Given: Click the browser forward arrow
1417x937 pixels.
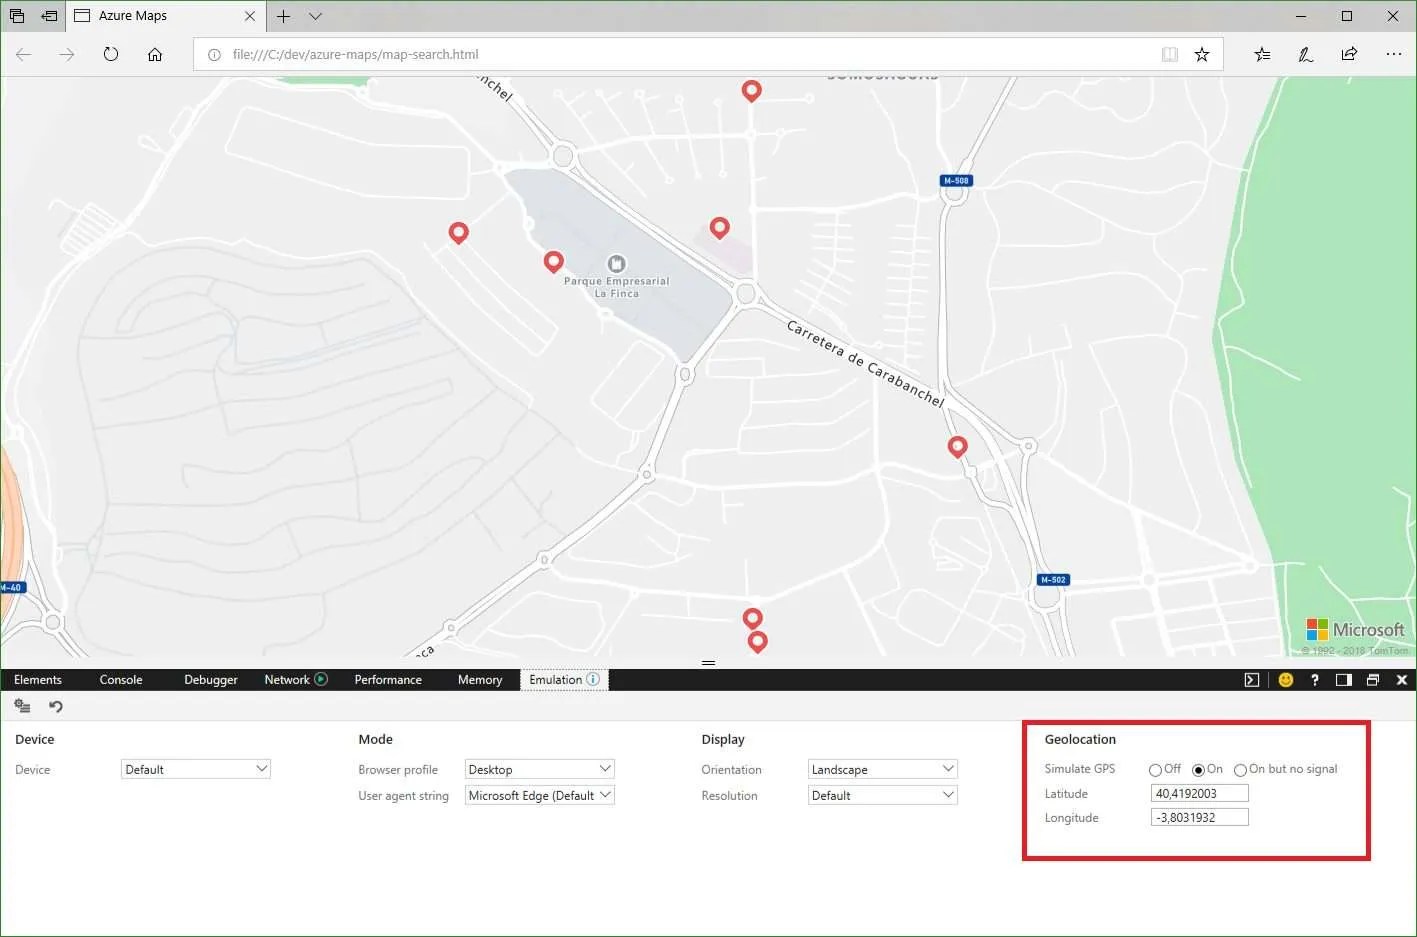Looking at the screenshot, I should [67, 54].
